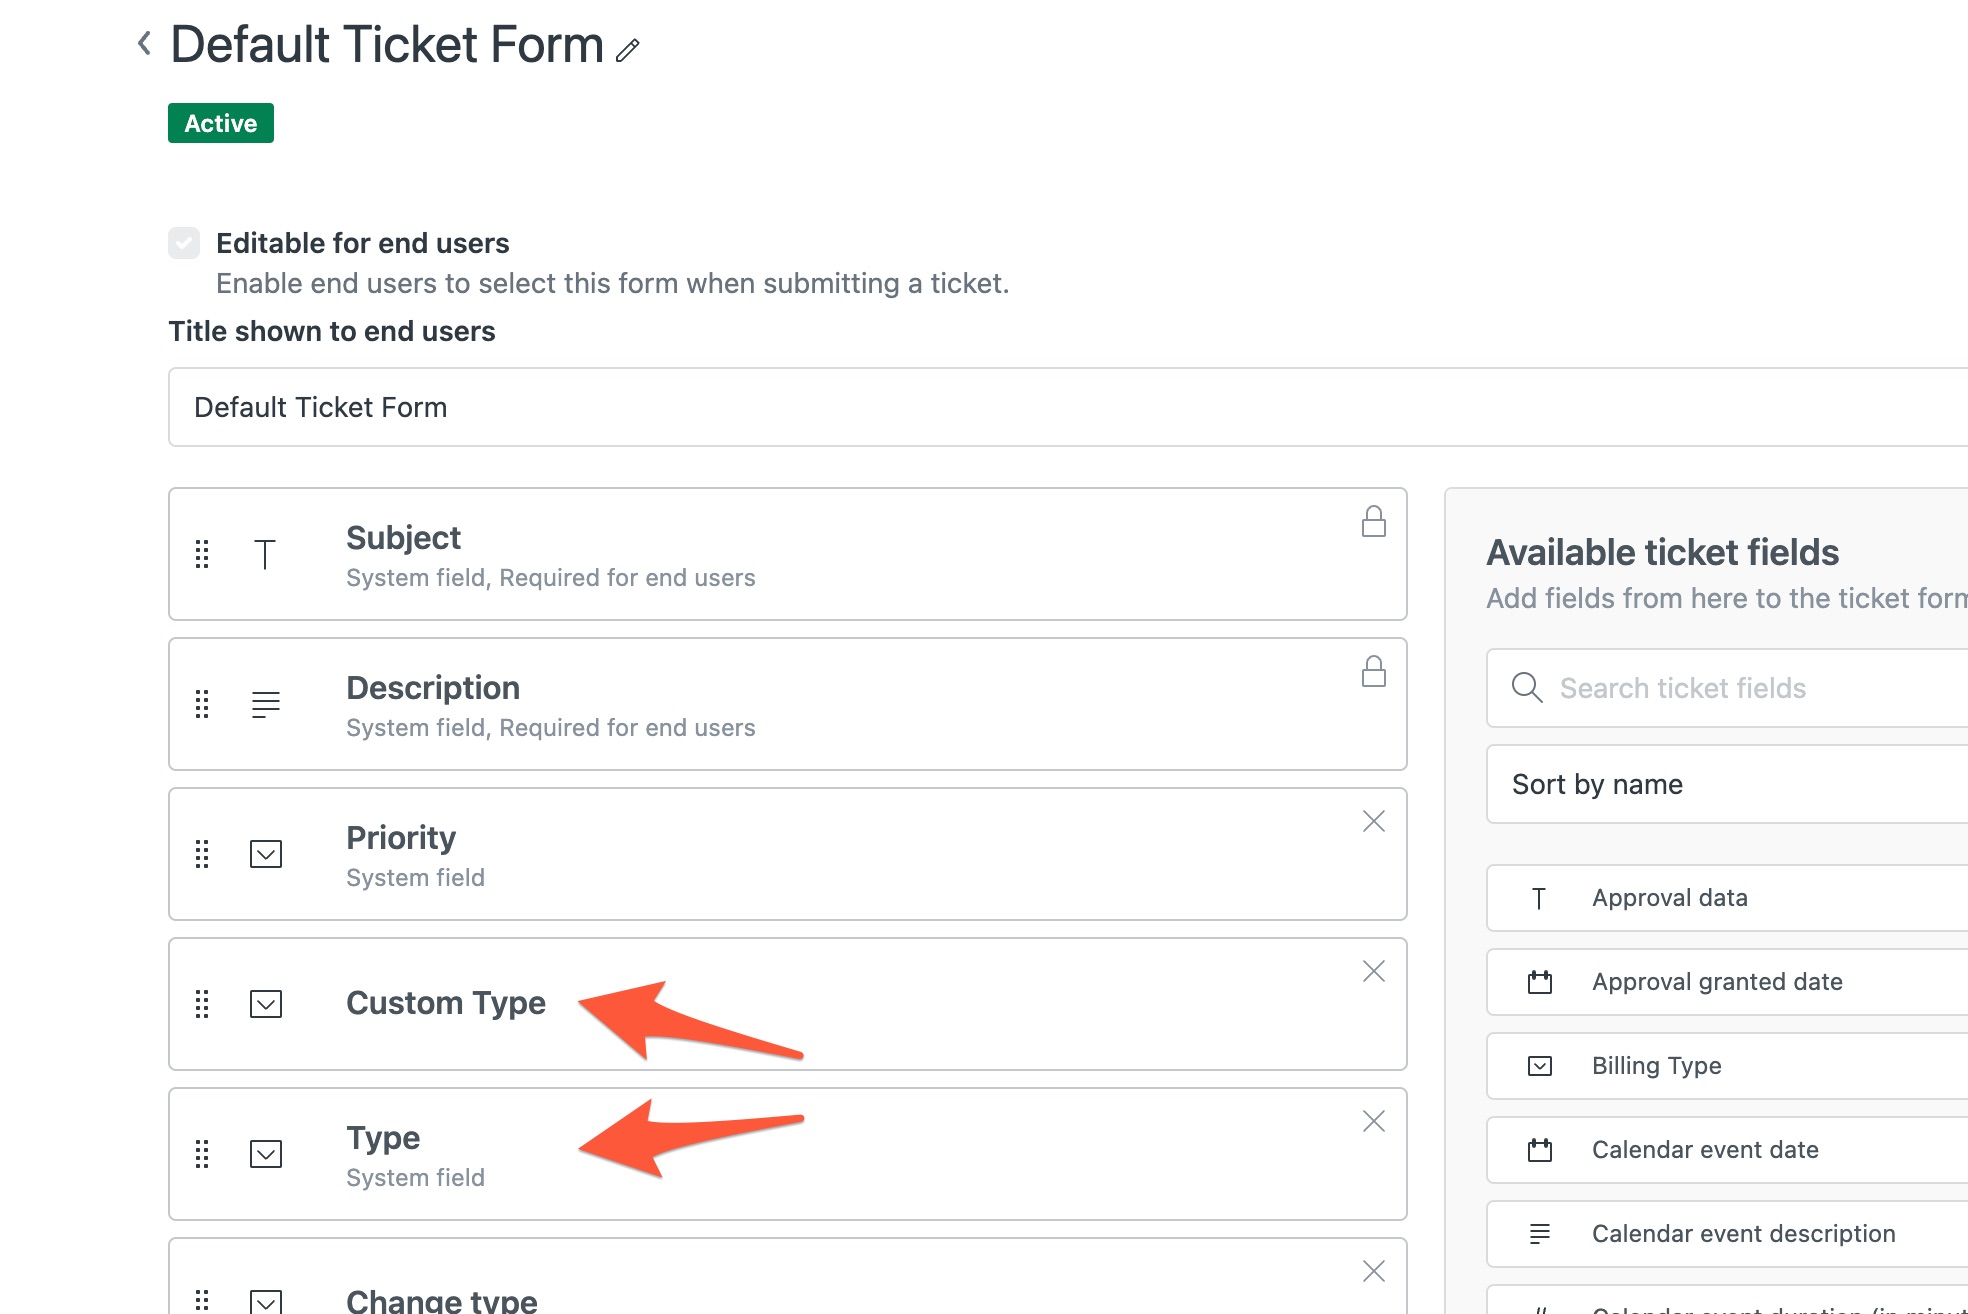
Task: Toggle the Editable for end users checkbox
Action: [x=184, y=243]
